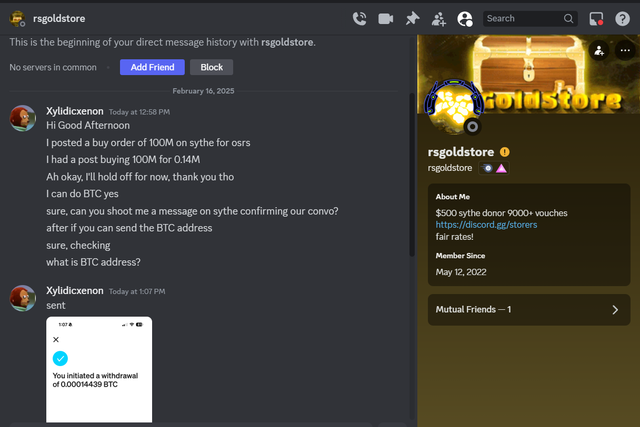640x427 pixels.
Task: Click the rsgoldstore title in the header
Action: coord(59,19)
